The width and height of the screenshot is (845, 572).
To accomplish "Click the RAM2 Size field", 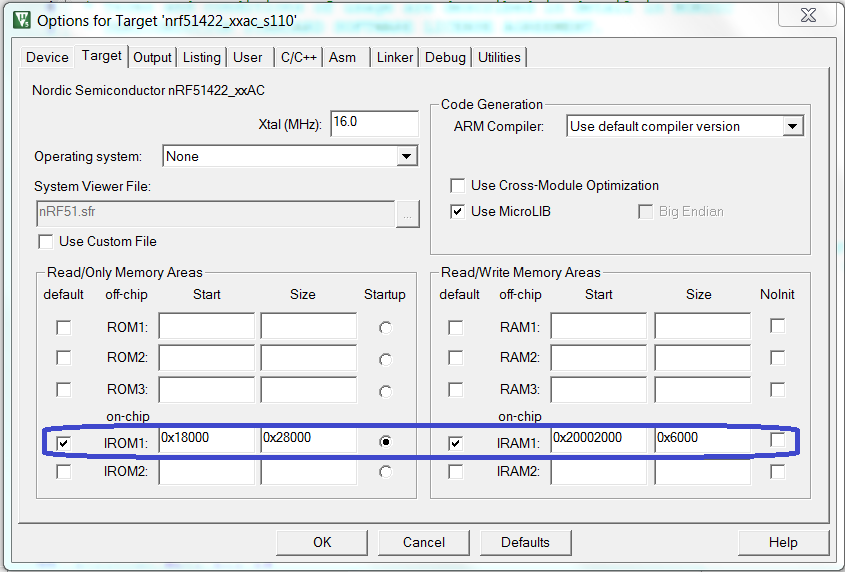I will point(703,357).
